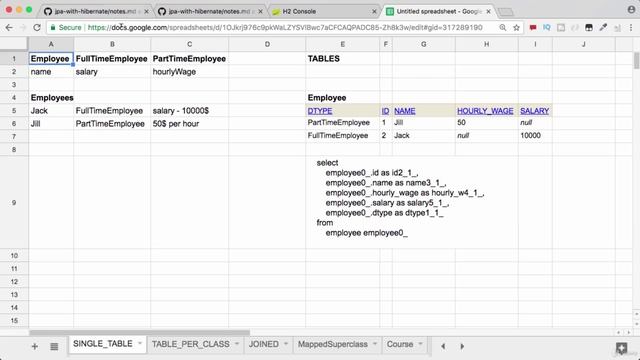
Task: Open the TABLE_PER_CLASS tab dropdown arrow
Action: (x=237, y=344)
